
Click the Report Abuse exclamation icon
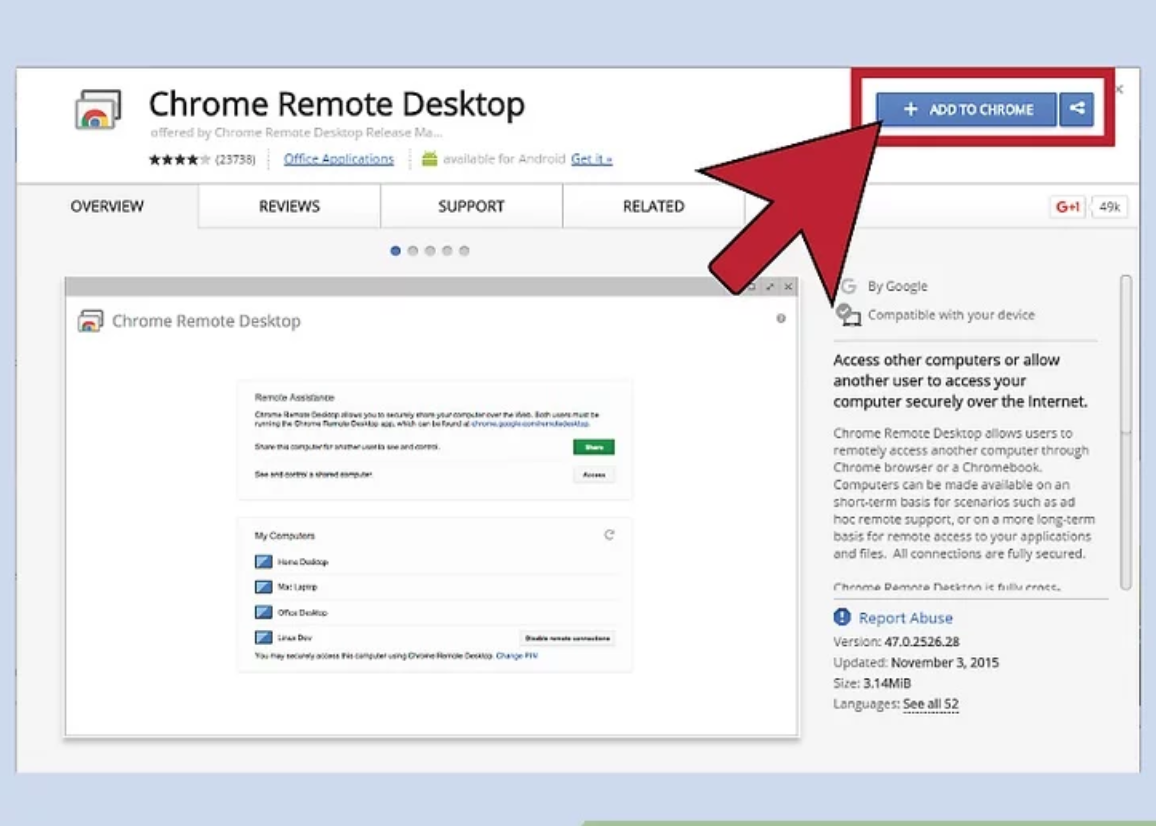pos(842,617)
